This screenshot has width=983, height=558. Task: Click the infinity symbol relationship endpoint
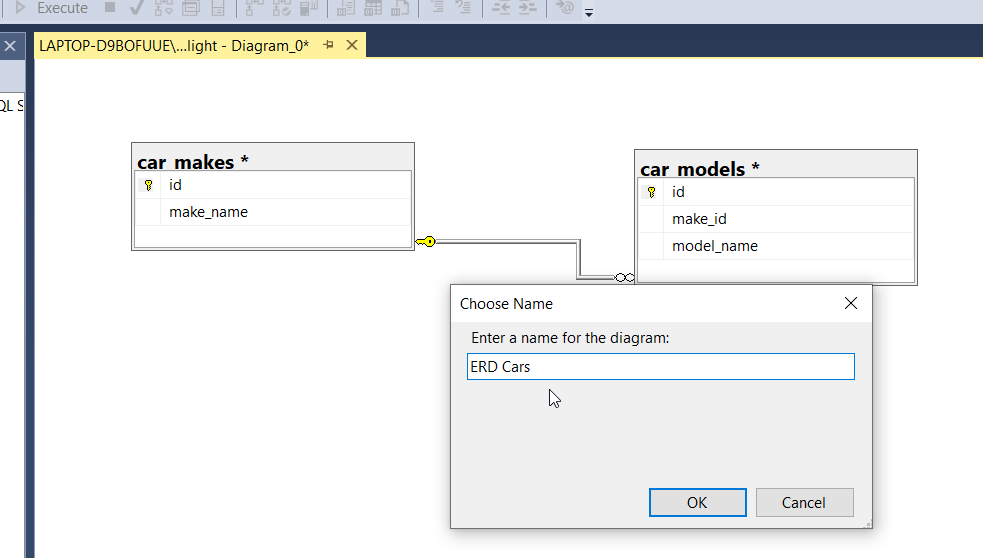(x=624, y=277)
